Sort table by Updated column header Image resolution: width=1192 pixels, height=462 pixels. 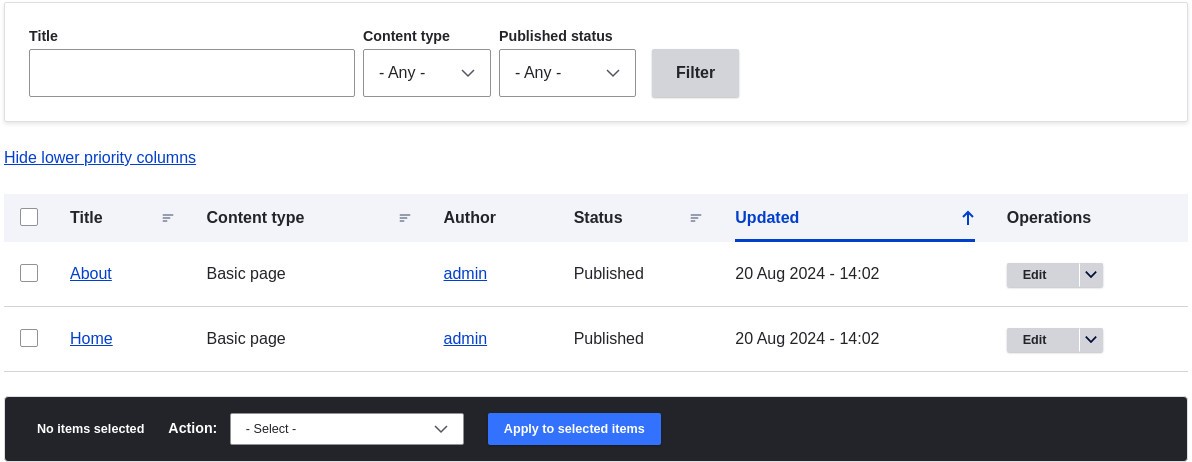coord(767,218)
